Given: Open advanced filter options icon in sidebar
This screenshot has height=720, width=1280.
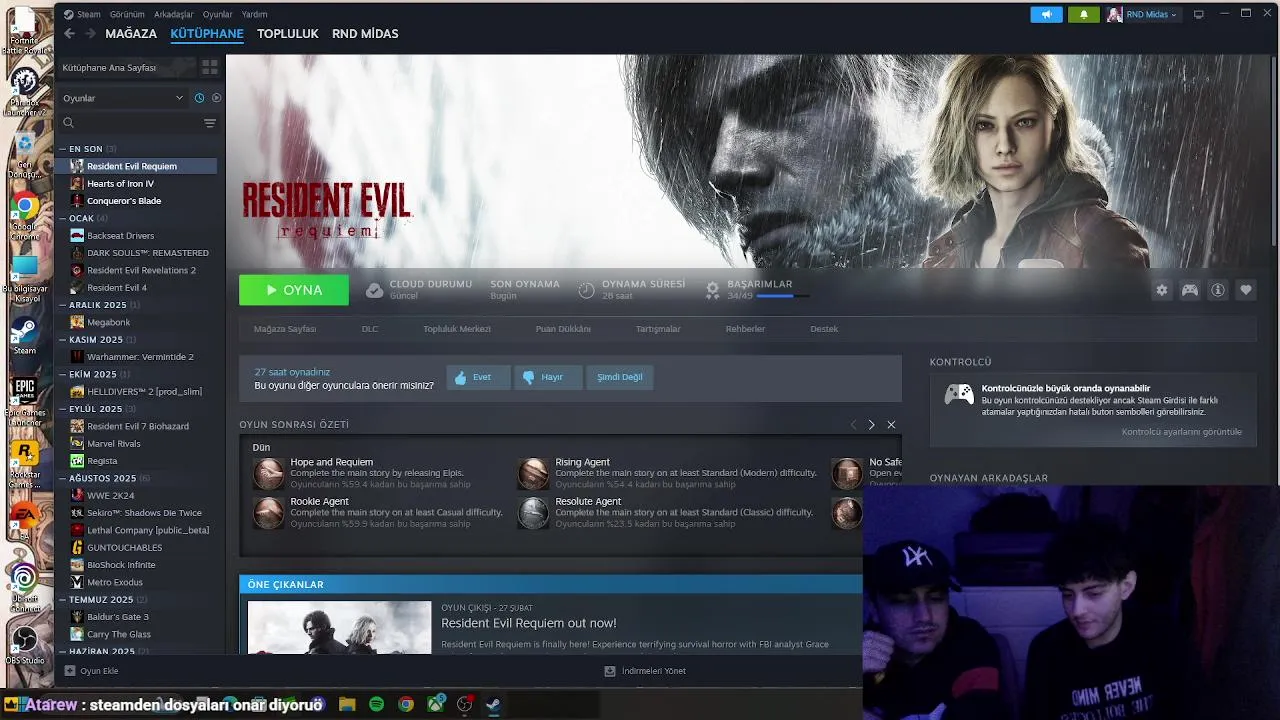Looking at the screenshot, I should (210, 123).
